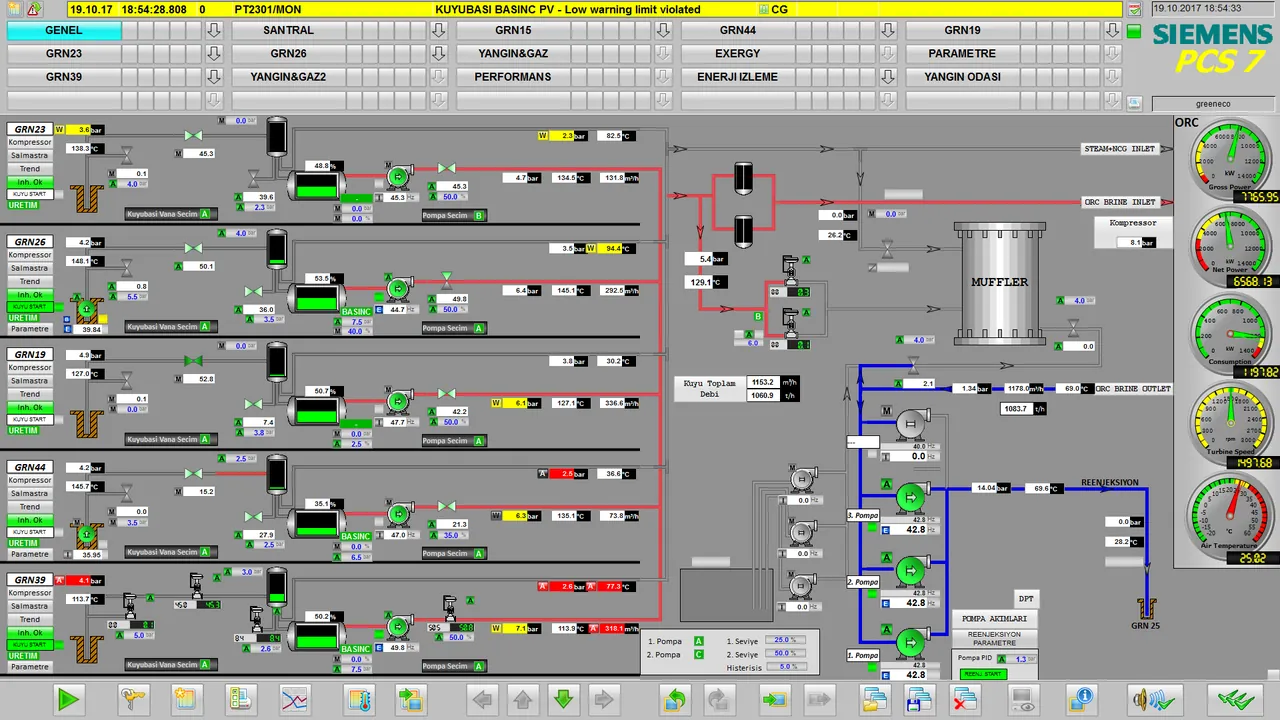Image resolution: width=1280 pixels, height=720 pixels.
Task: Expand the down arrow next to SANTRAL
Action: 437,31
